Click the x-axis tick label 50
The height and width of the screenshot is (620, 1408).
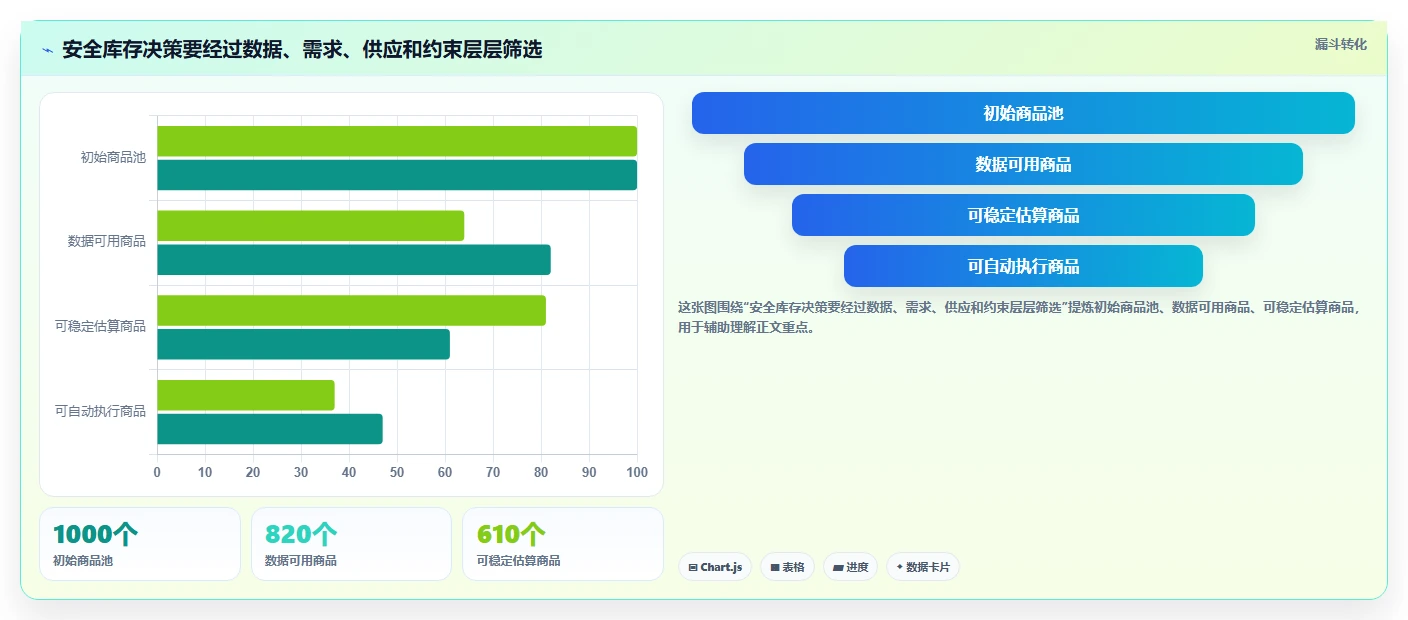397,472
